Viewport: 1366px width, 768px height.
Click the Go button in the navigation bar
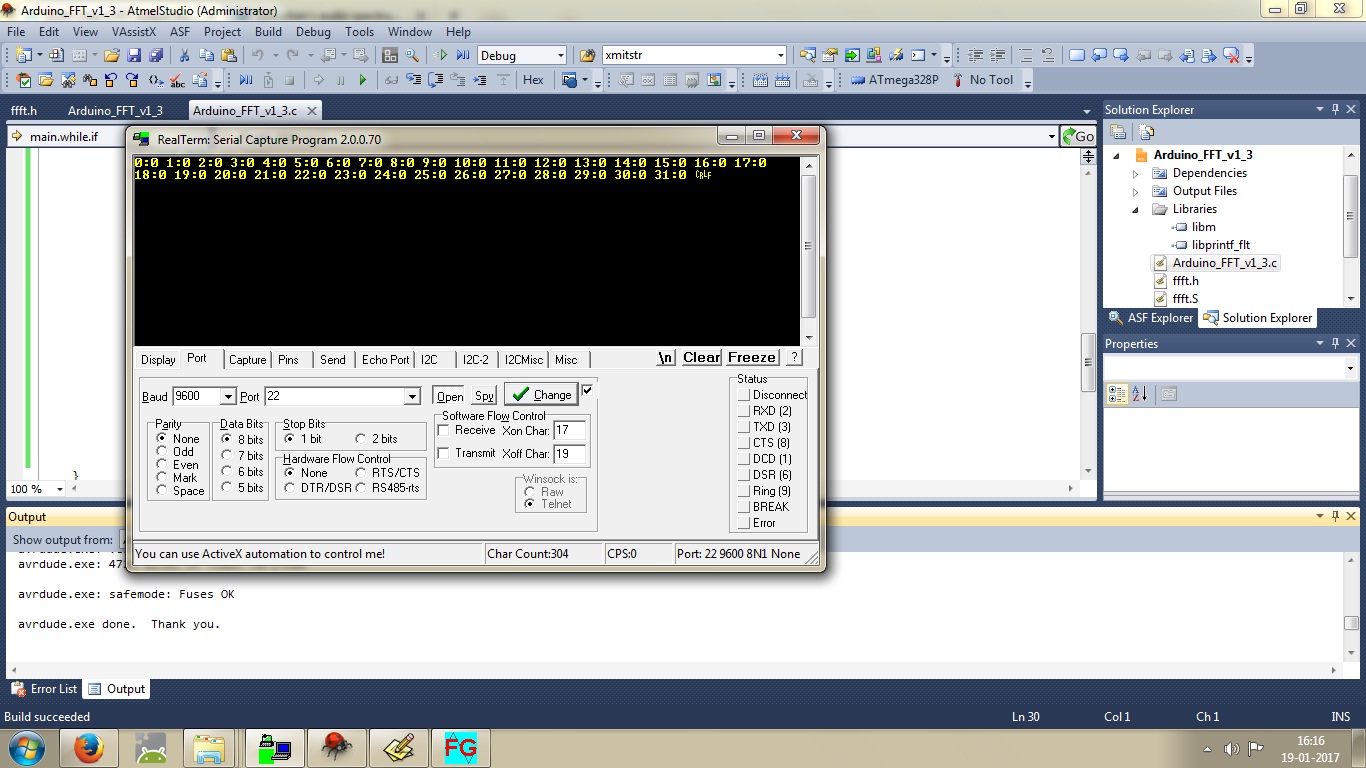tap(1078, 136)
